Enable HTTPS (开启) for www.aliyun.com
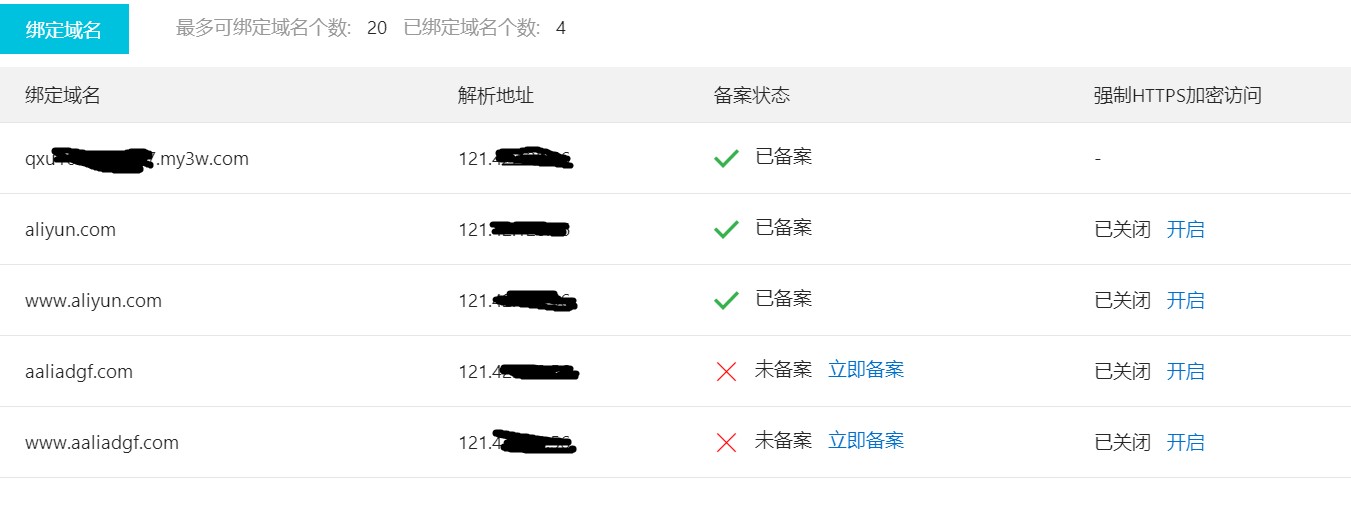 tap(1185, 300)
